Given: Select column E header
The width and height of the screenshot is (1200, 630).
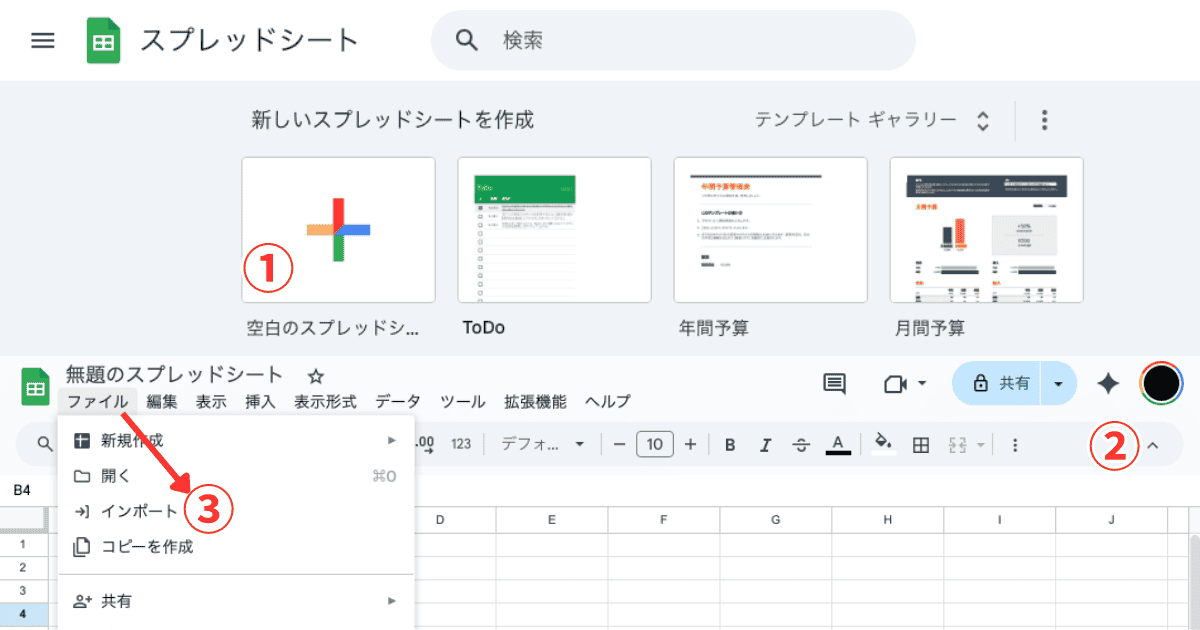Looking at the screenshot, I should point(552,520).
